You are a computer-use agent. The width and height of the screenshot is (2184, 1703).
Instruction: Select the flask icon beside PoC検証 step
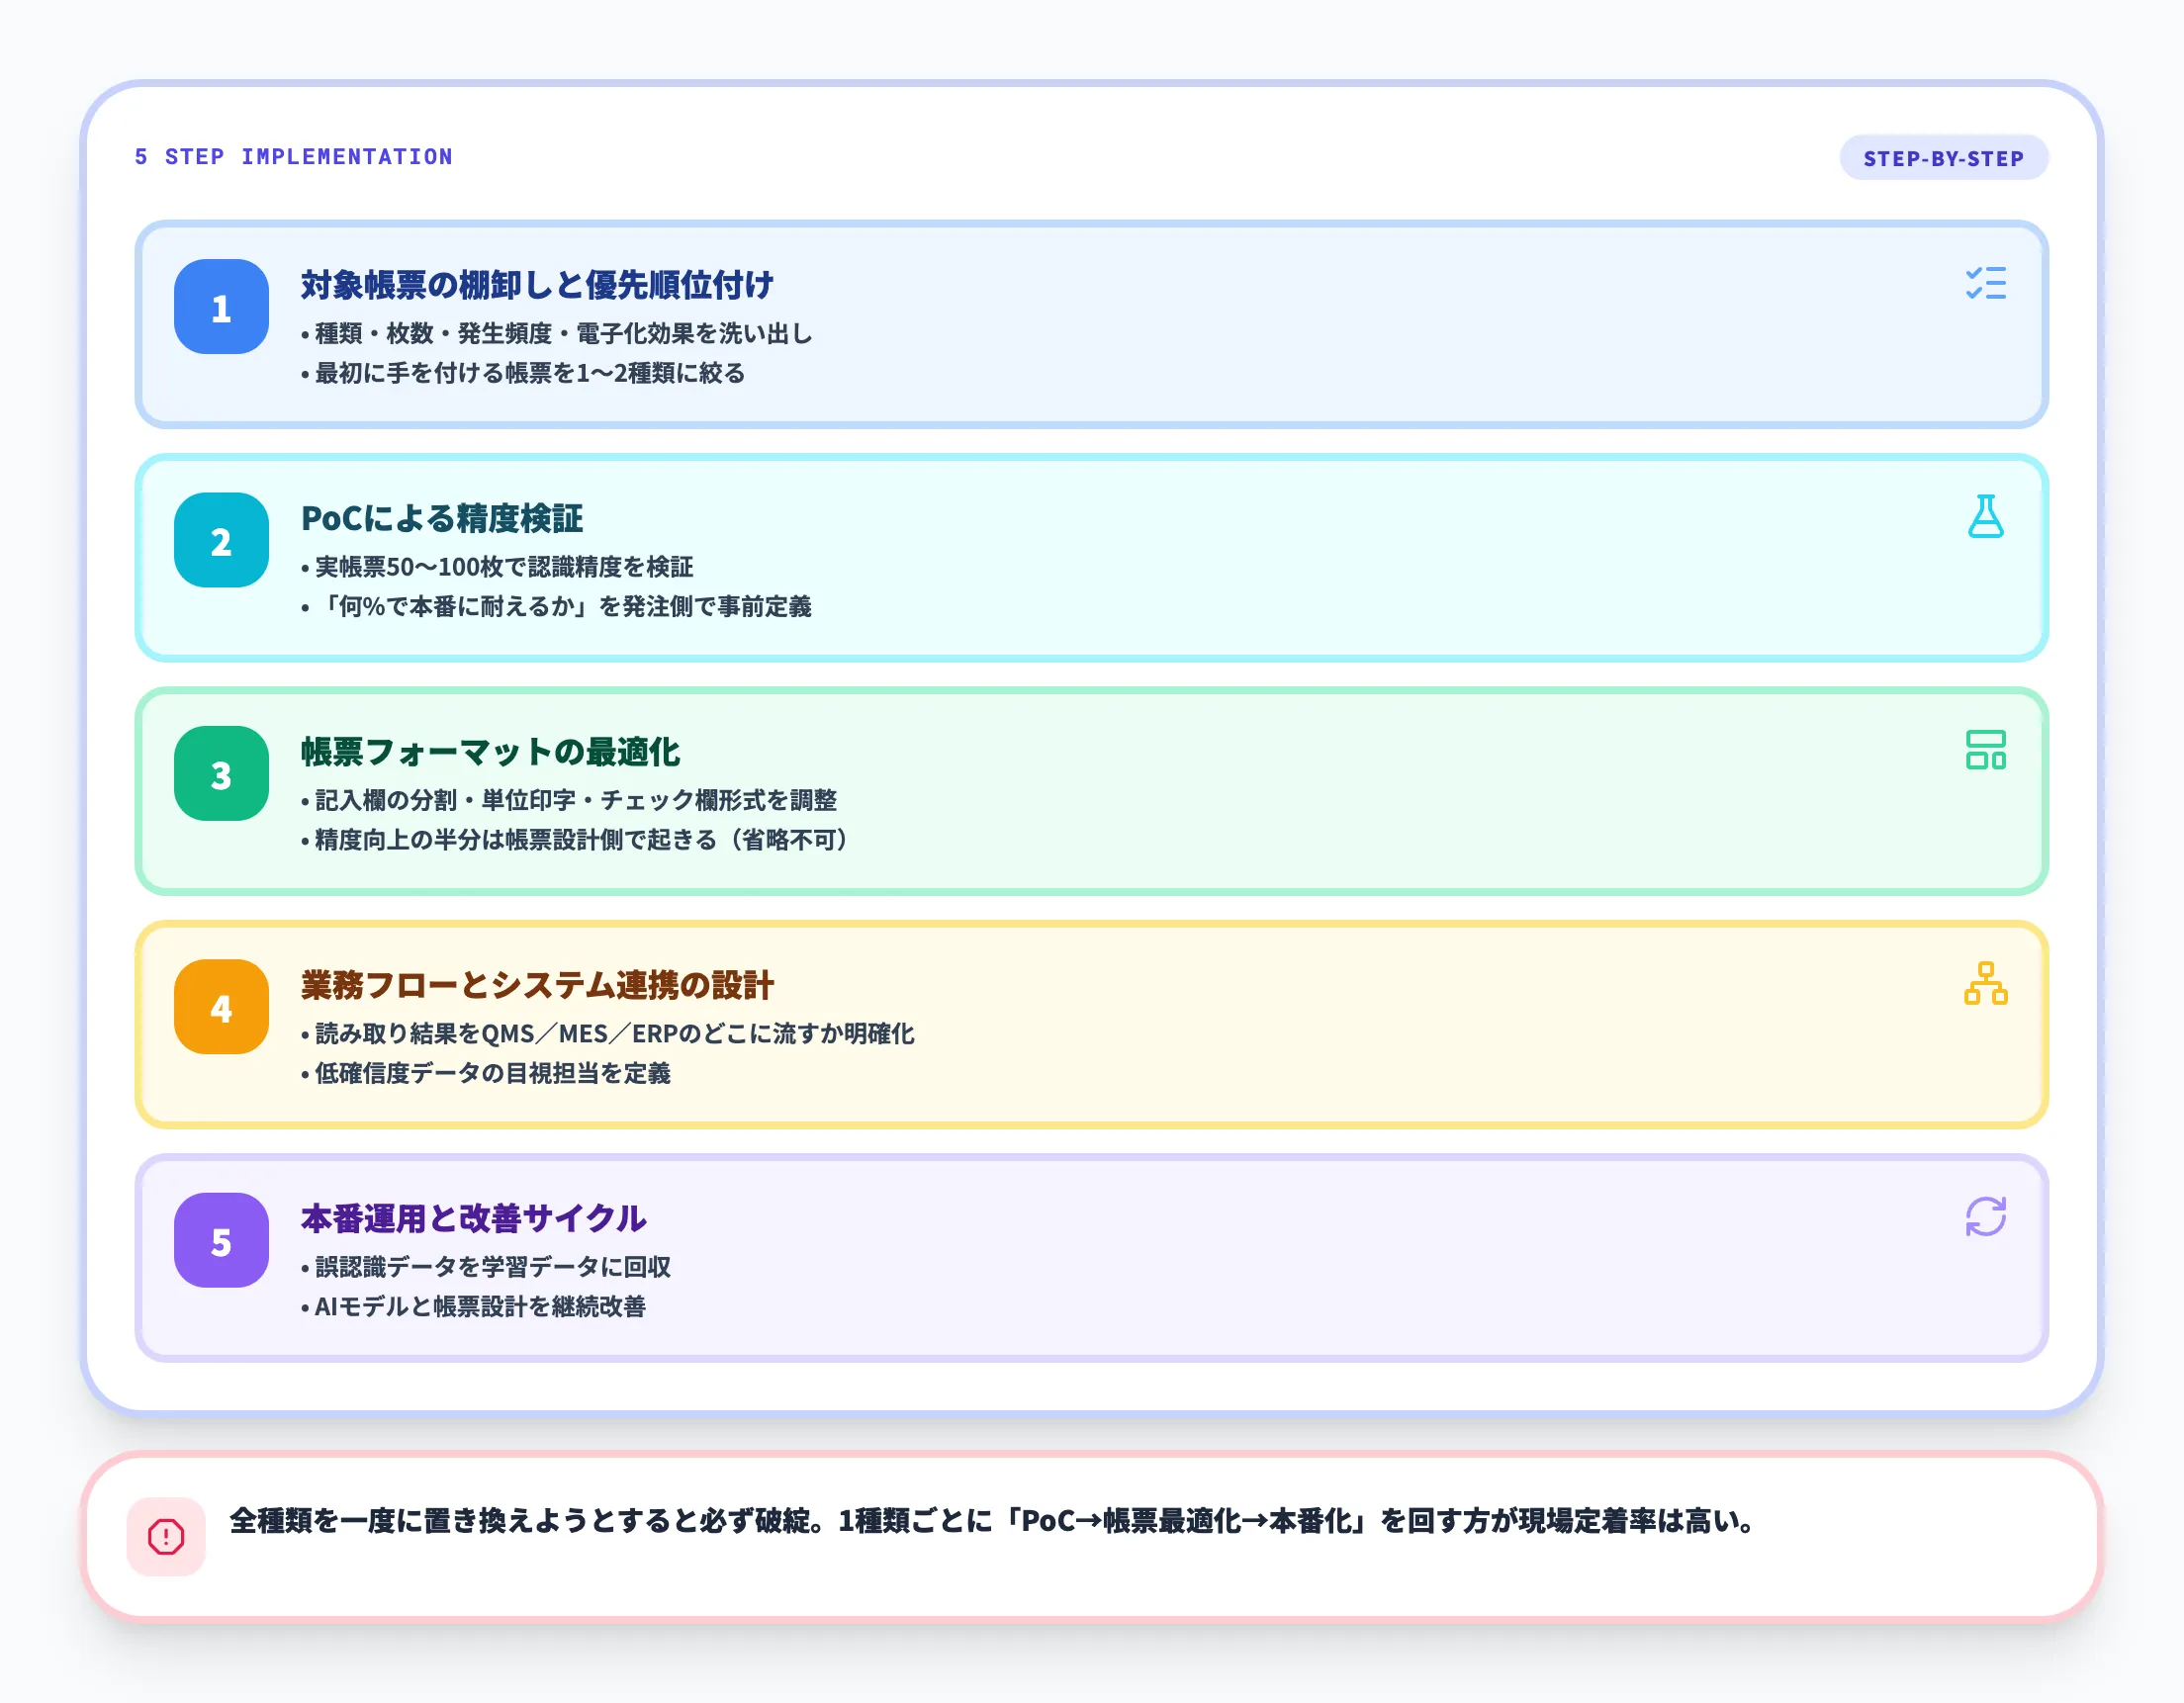1988,519
